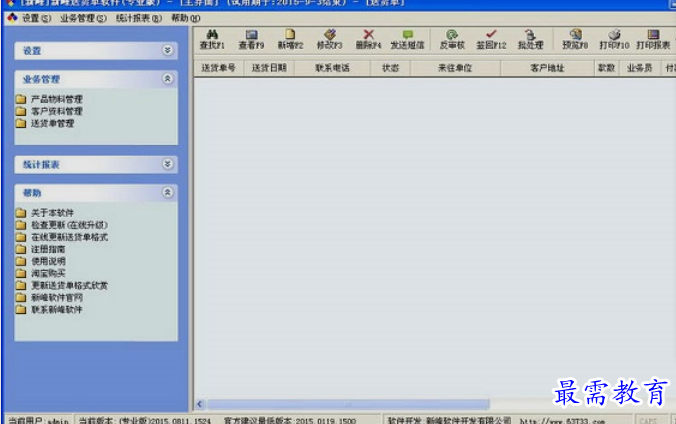Open the 设置(S) menu
676x424 pixels.
point(36,18)
